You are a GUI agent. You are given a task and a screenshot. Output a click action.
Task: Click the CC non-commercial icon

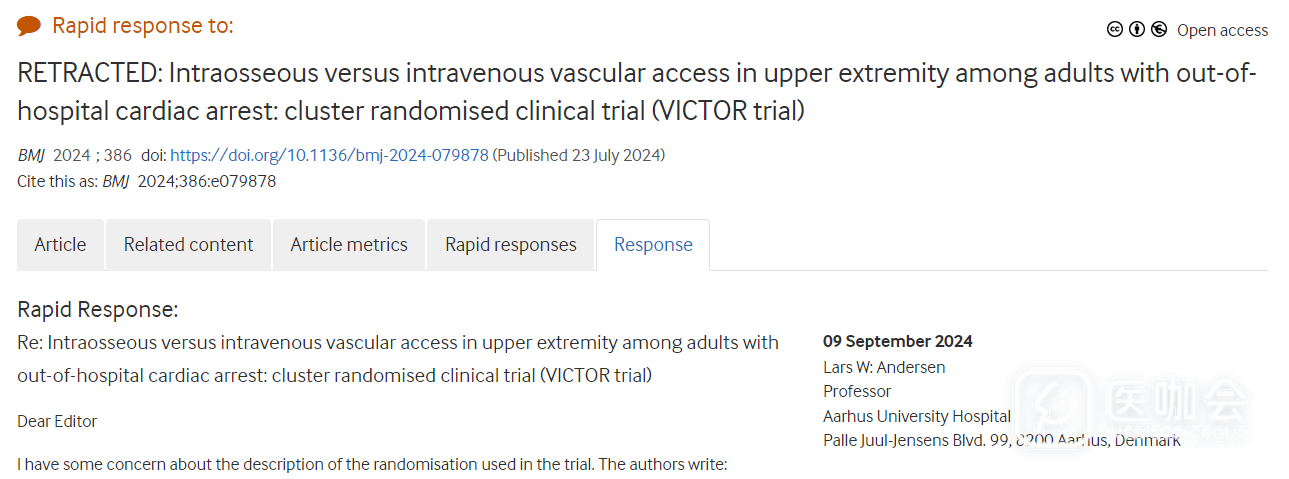click(1159, 30)
